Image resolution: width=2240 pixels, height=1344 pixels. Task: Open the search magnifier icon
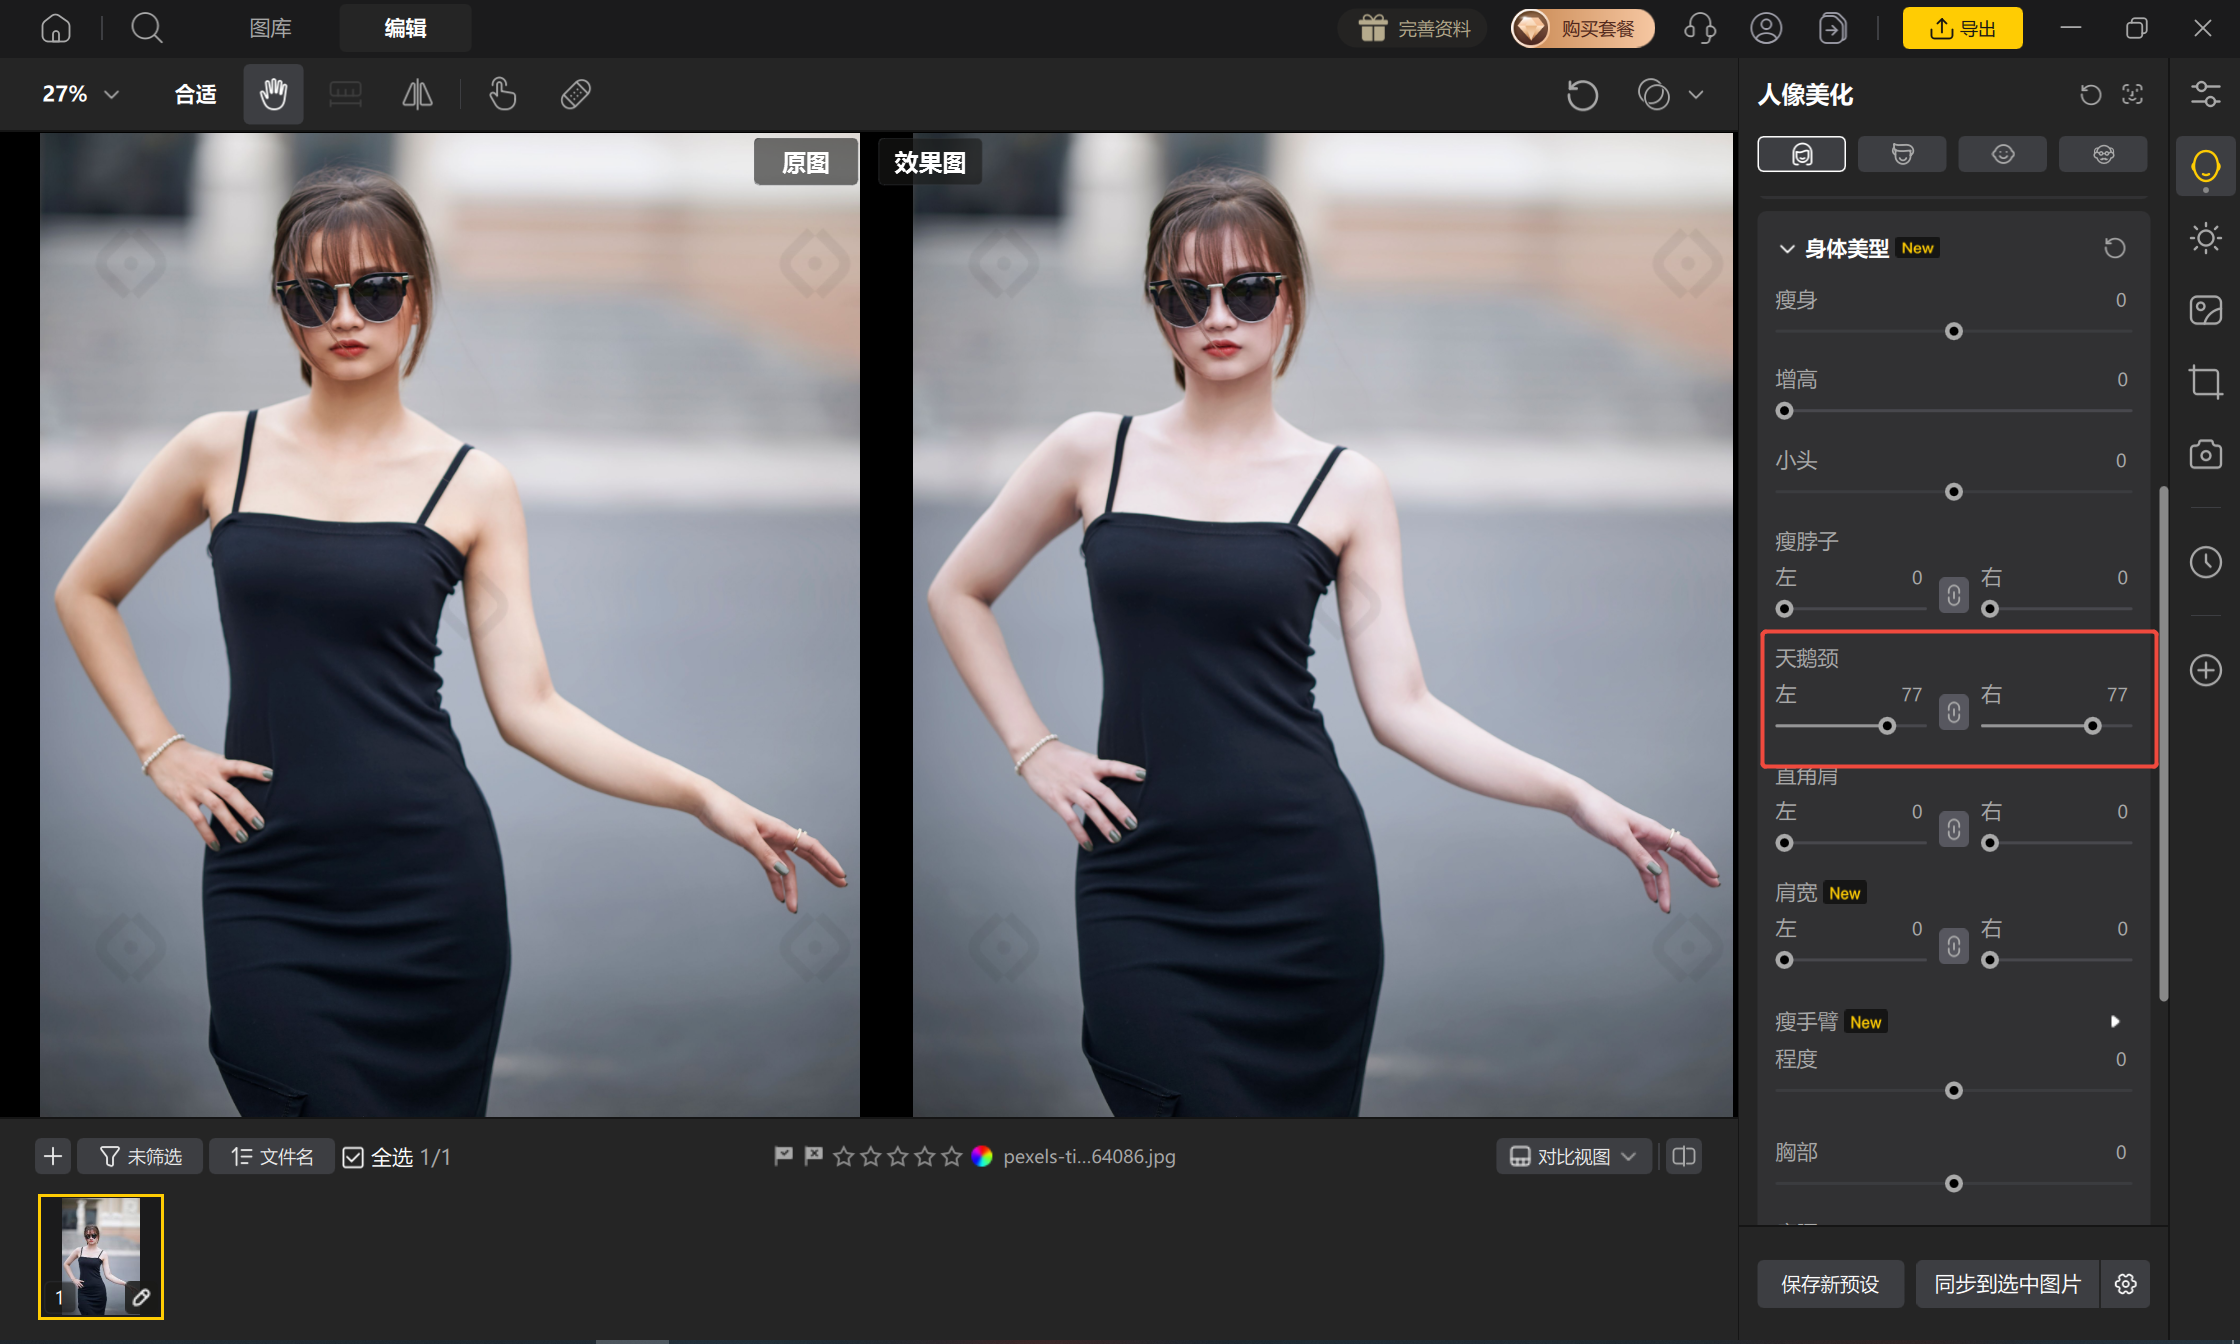click(147, 28)
